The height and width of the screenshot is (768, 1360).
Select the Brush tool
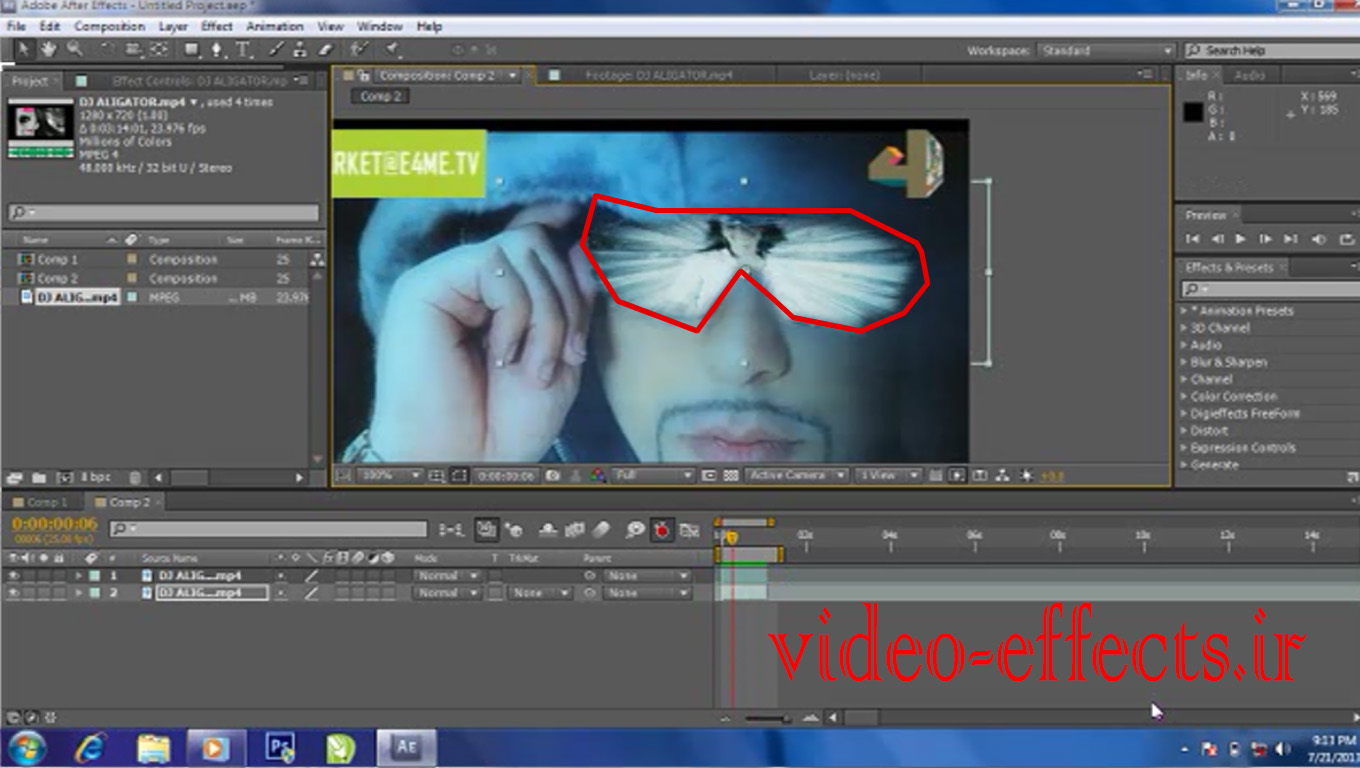click(277, 49)
